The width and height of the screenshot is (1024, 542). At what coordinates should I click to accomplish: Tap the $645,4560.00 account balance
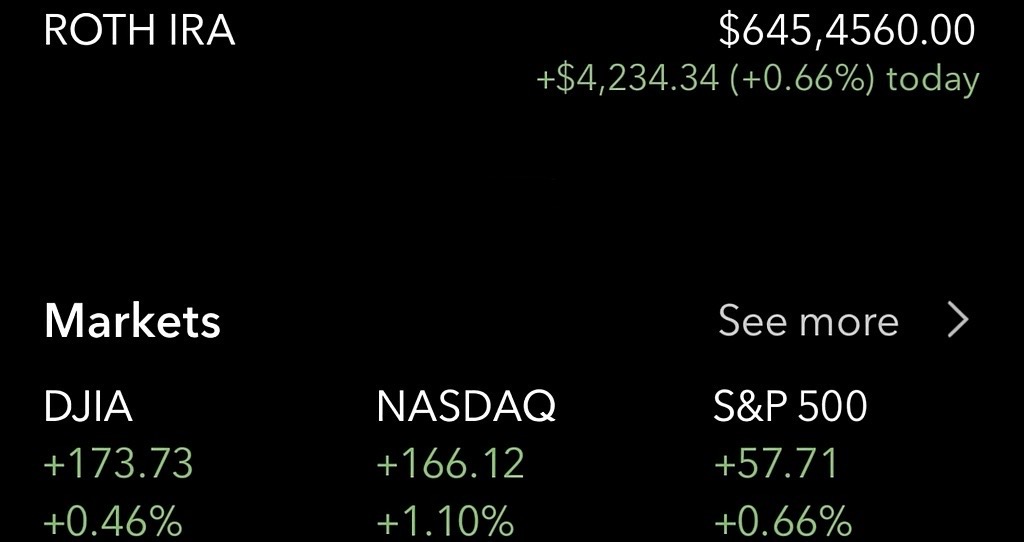(846, 30)
